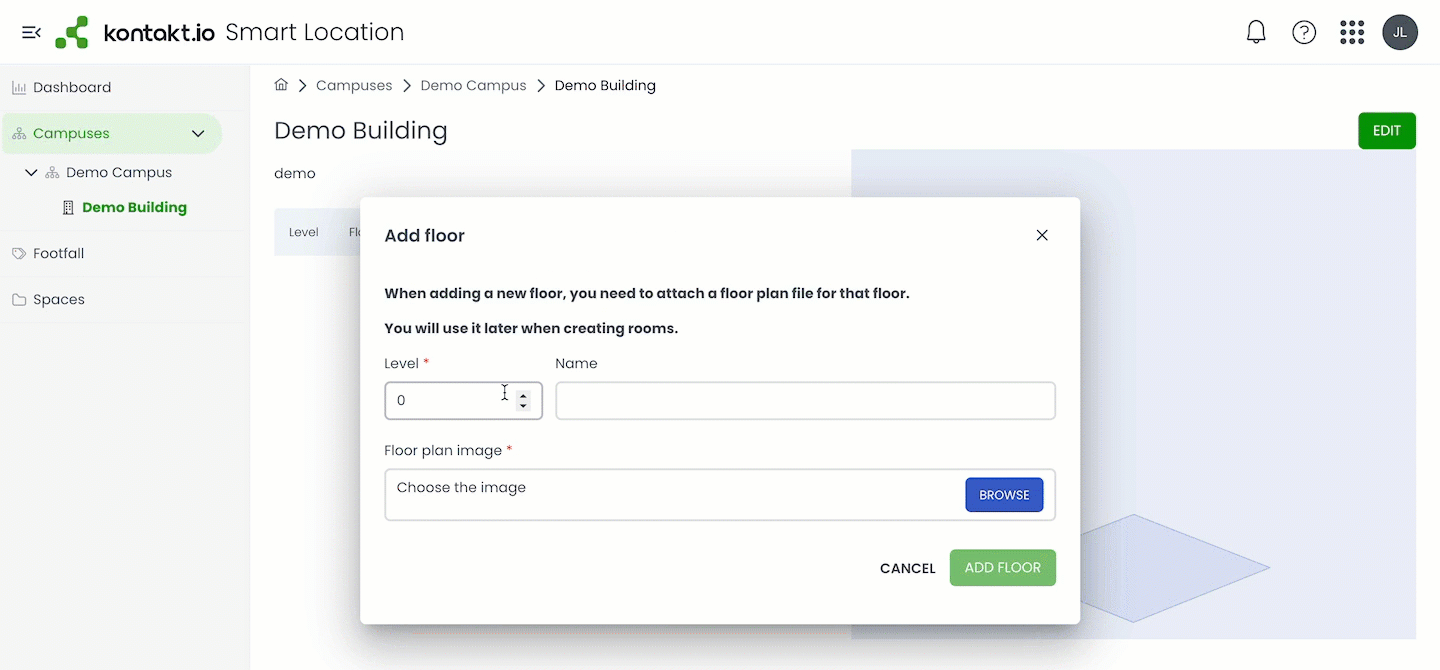Click the kontakt.io logo icon
This screenshot has width=1440, height=670.
pos(71,31)
